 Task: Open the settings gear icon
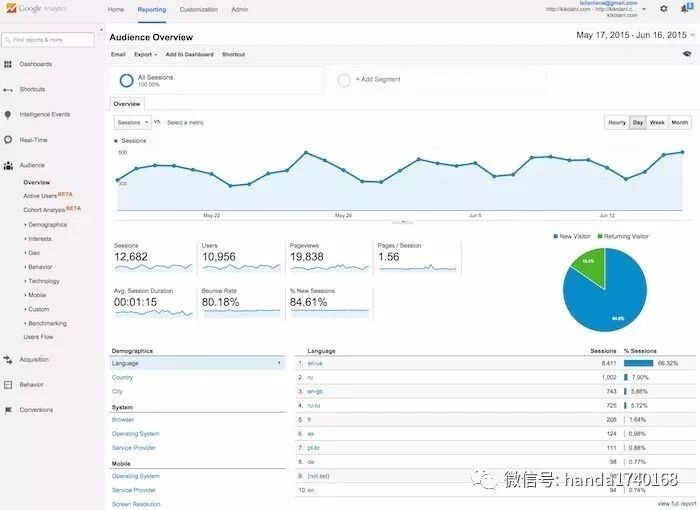click(x=664, y=8)
